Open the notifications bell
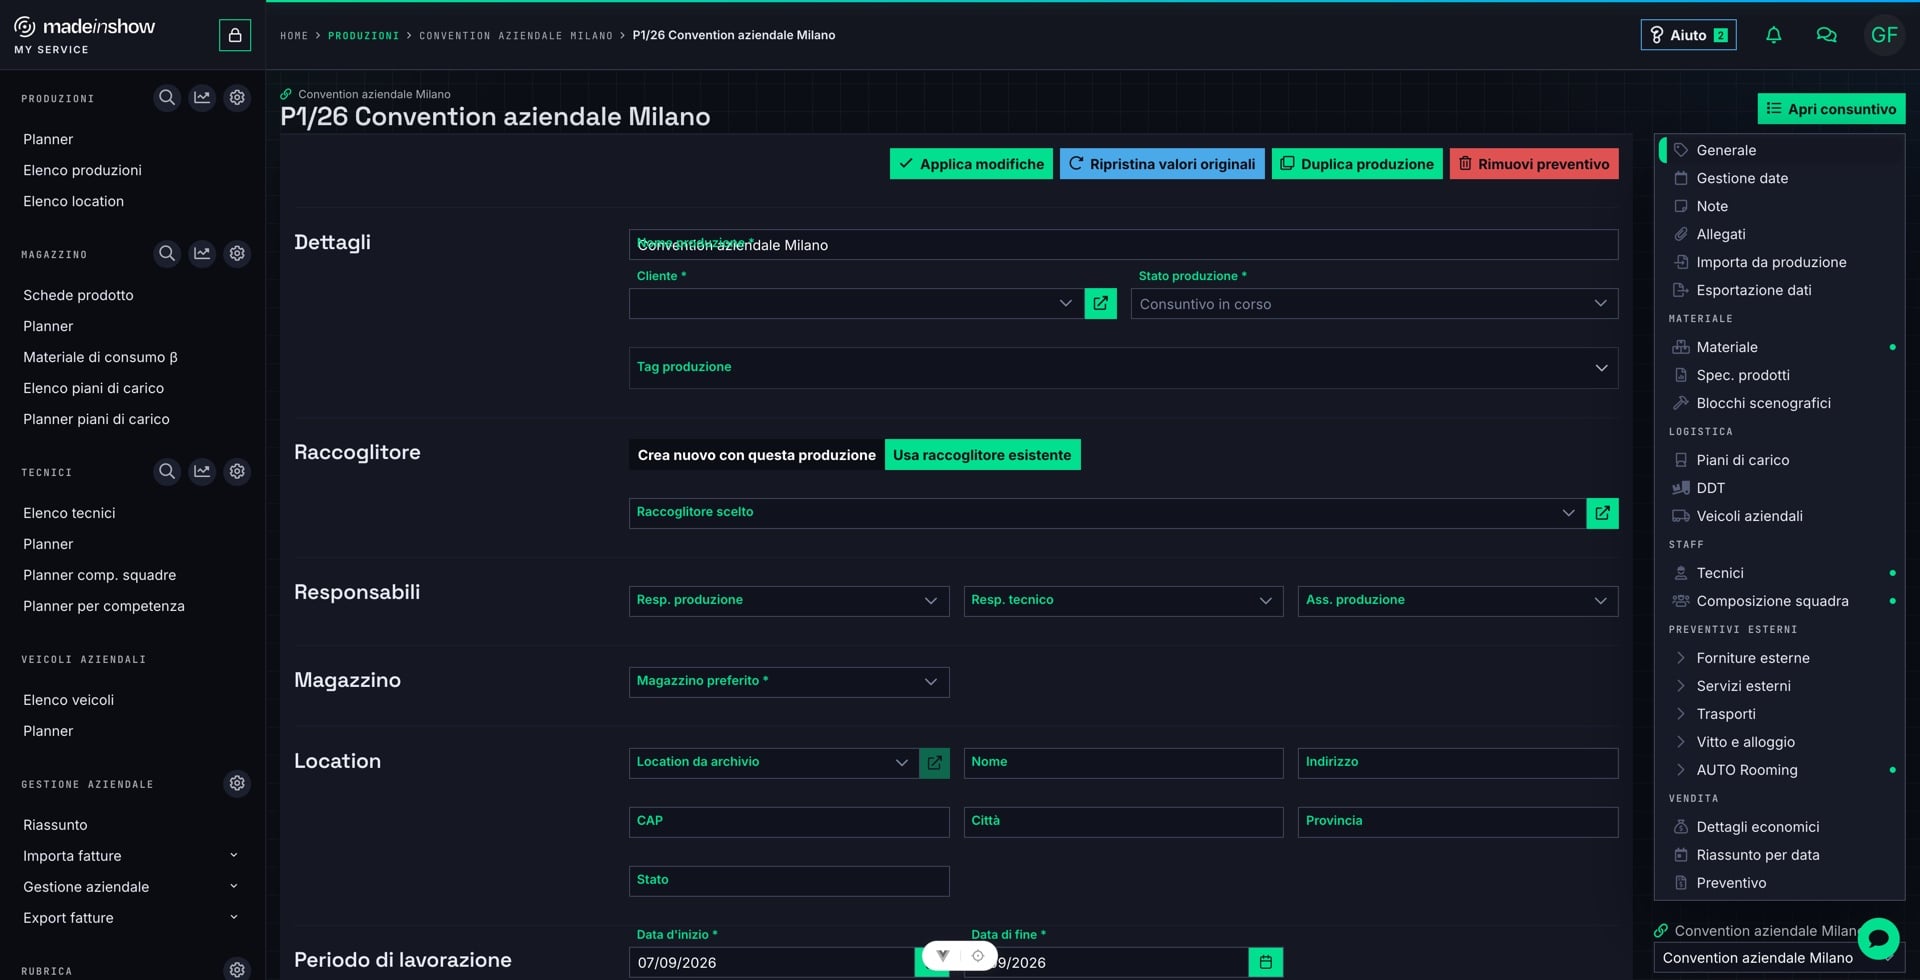This screenshot has height=980, width=1920. click(x=1773, y=35)
